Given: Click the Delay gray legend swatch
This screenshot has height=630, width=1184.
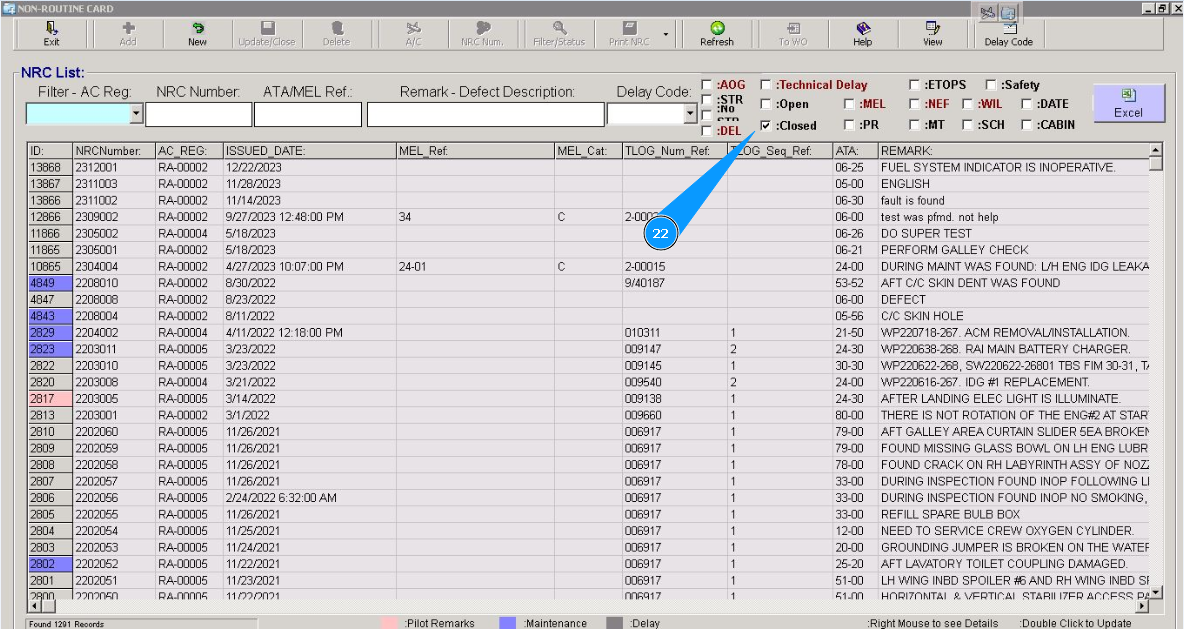Looking at the screenshot, I should point(615,623).
